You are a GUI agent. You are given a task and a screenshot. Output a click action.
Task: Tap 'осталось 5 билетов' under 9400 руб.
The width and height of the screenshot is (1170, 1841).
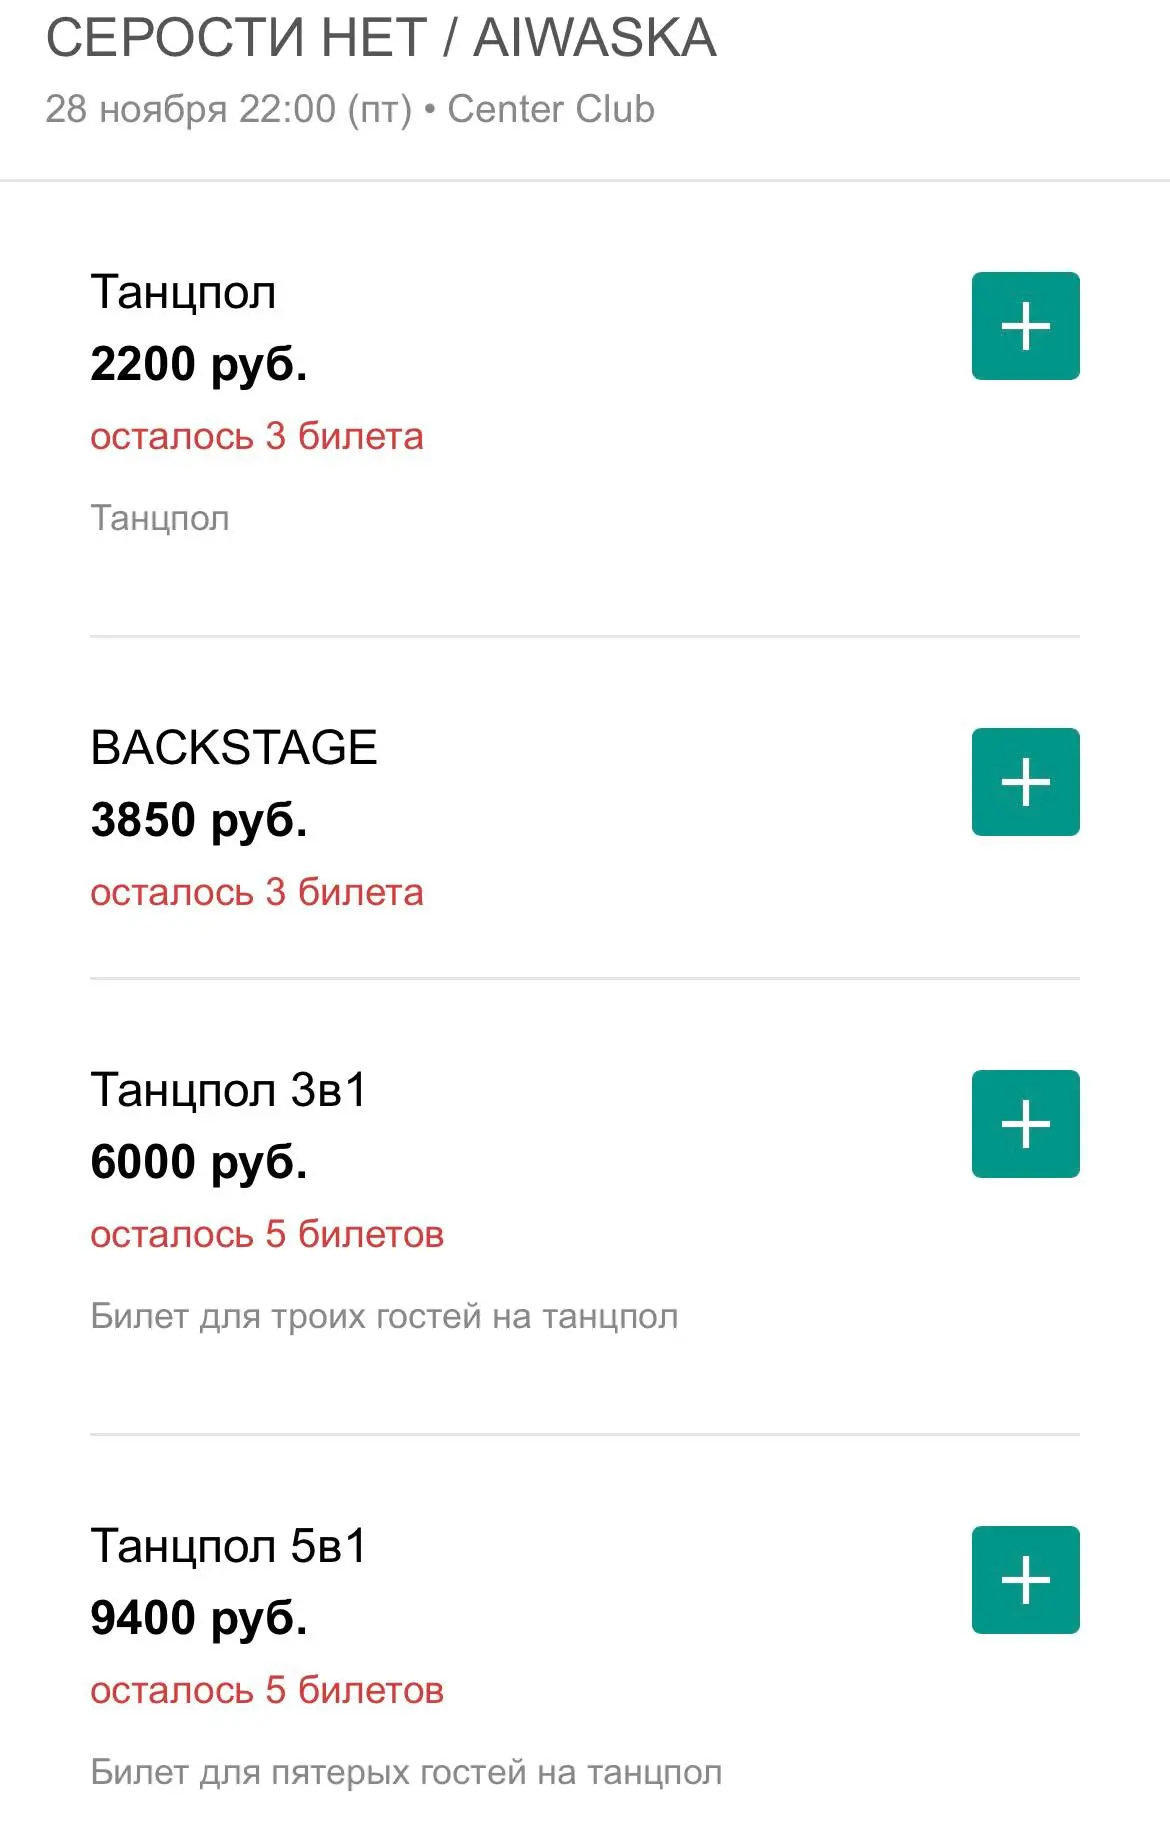(x=267, y=1691)
